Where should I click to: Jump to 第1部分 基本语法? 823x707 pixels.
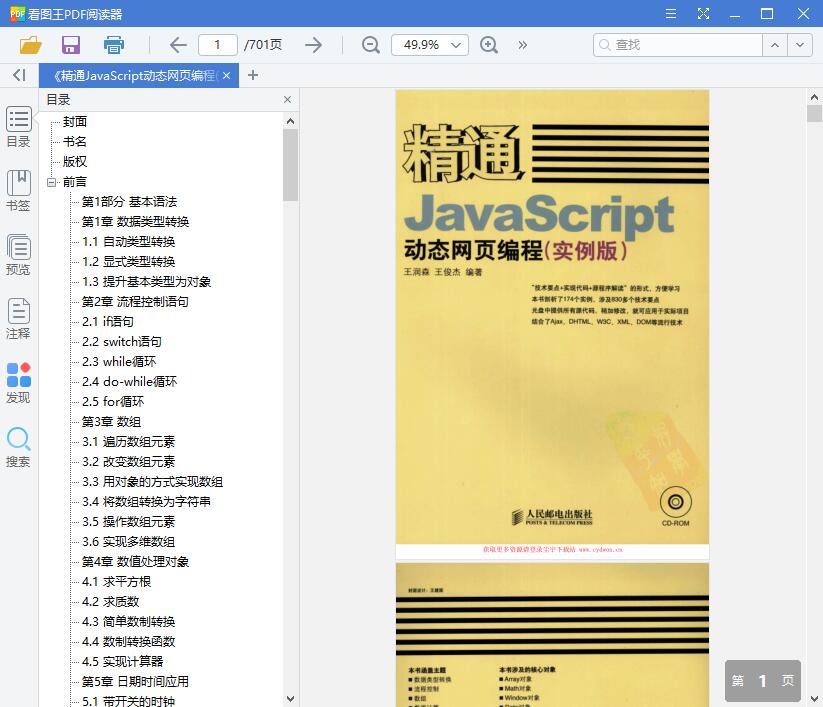(129, 202)
